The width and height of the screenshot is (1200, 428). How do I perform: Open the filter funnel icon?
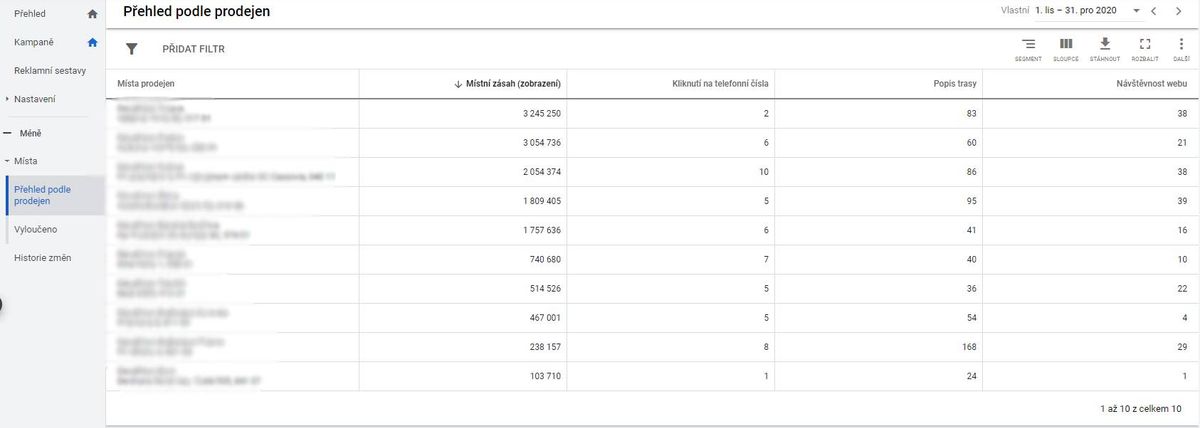point(131,48)
